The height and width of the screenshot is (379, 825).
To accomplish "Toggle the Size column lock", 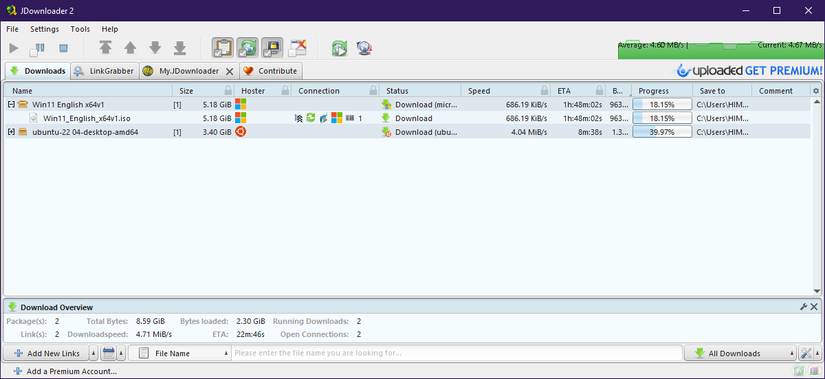I will pos(228,91).
